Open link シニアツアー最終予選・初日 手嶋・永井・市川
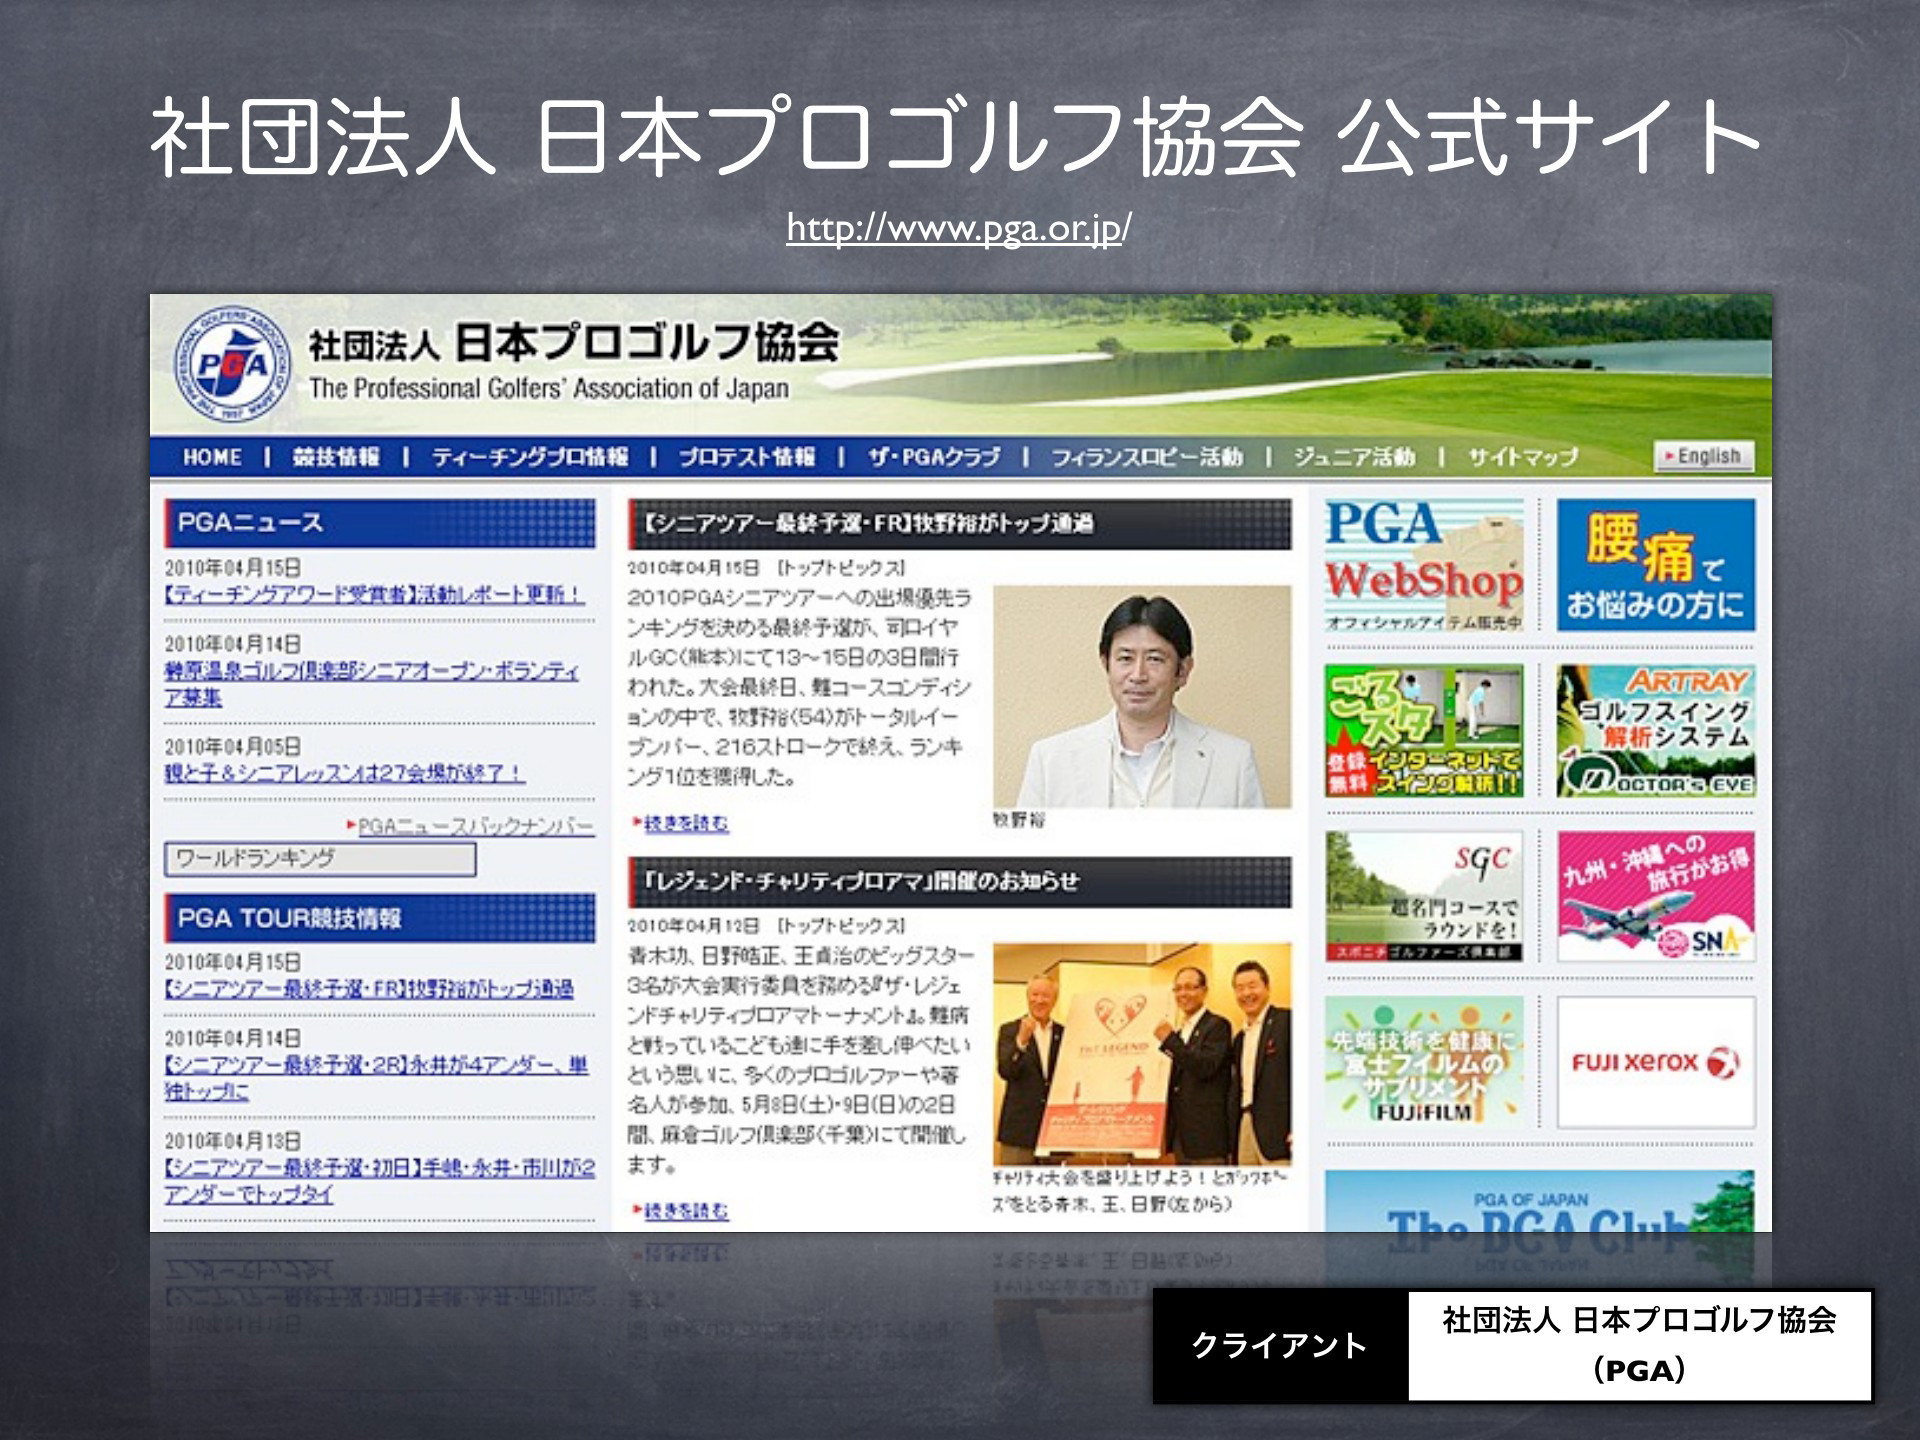This screenshot has width=1920, height=1440. [379, 1181]
